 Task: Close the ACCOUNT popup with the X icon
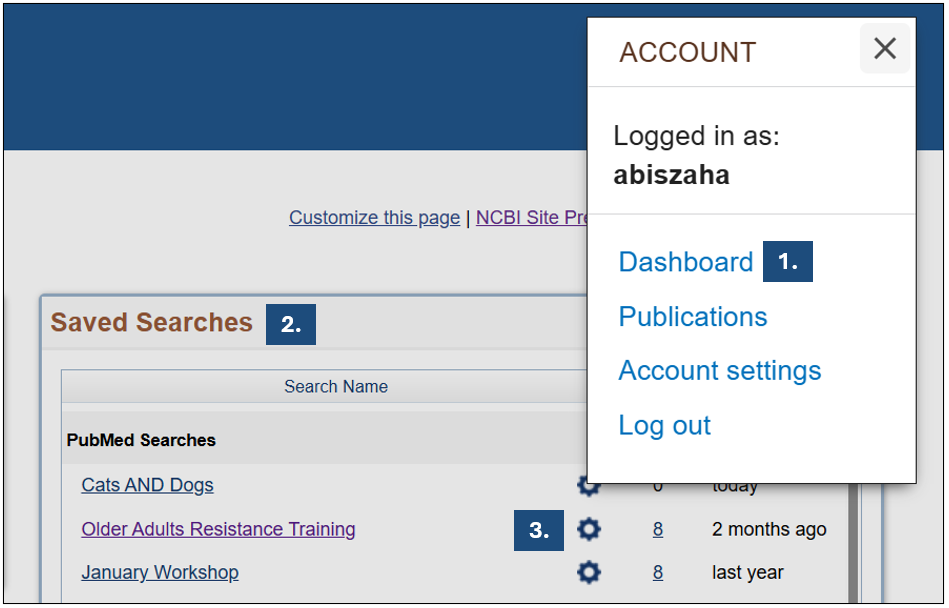pyautogui.click(x=884, y=48)
